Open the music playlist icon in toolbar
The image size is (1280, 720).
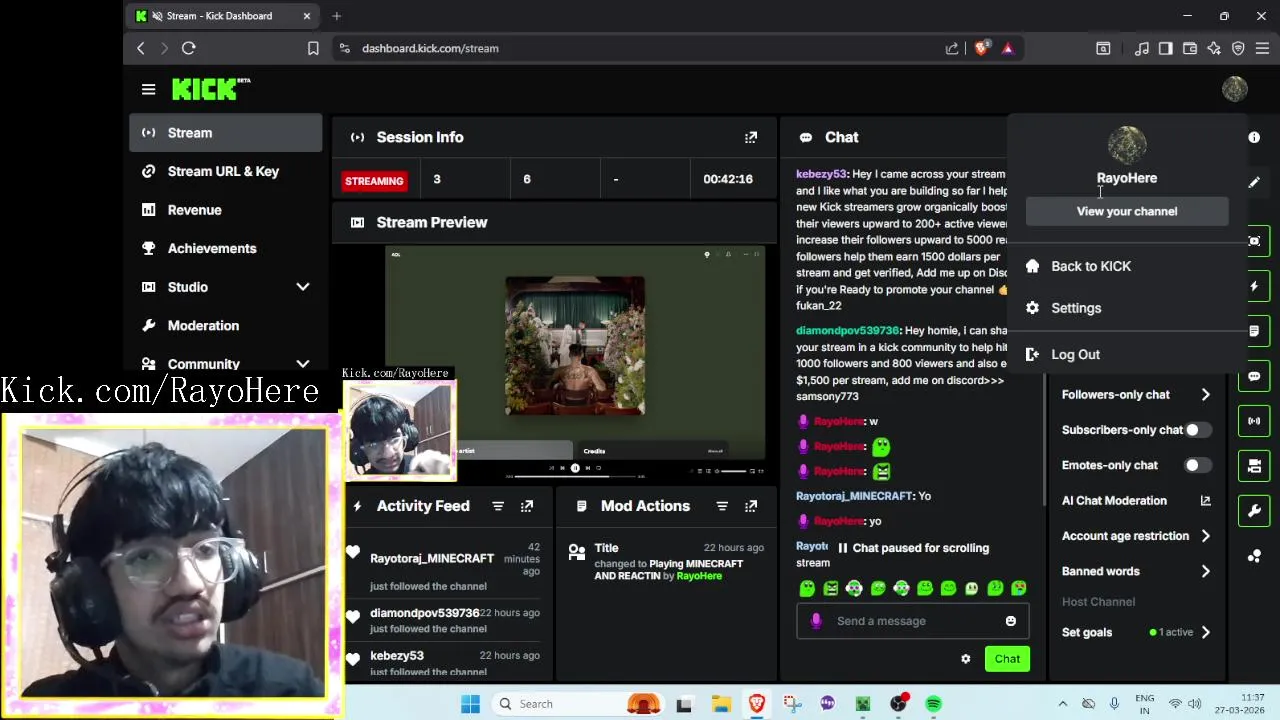(1142, 48)
